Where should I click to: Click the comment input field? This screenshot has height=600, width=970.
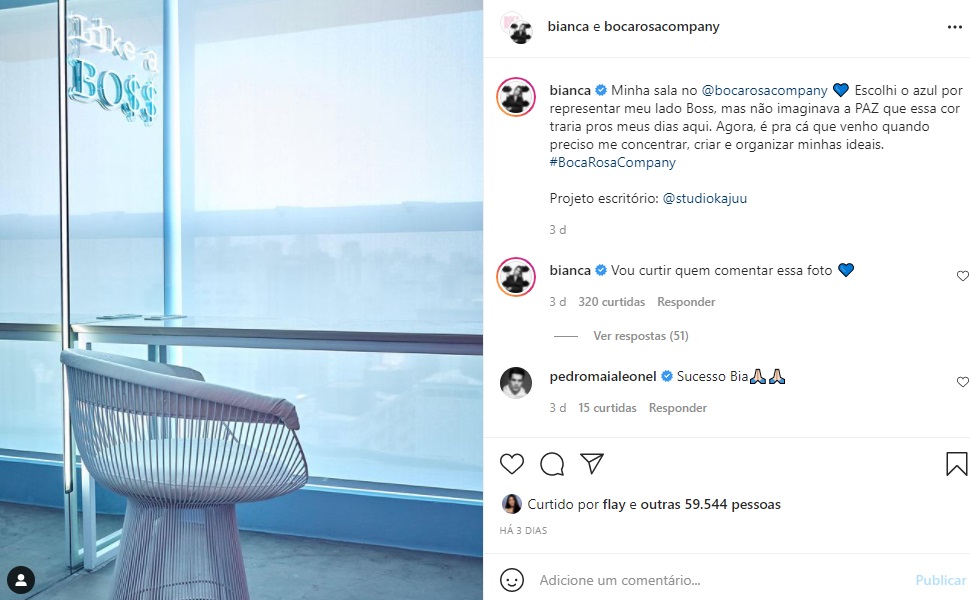[721, 580]
